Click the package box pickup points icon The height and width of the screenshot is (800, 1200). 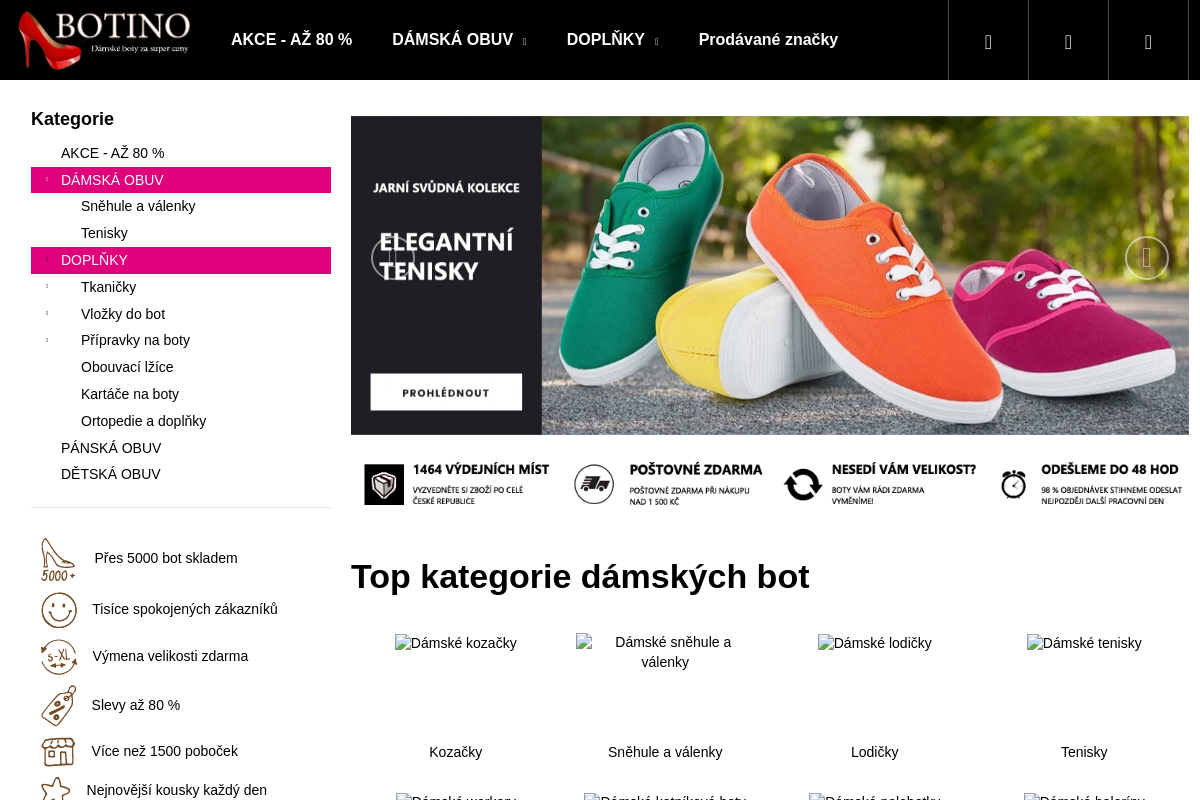(x=384, y=484)
